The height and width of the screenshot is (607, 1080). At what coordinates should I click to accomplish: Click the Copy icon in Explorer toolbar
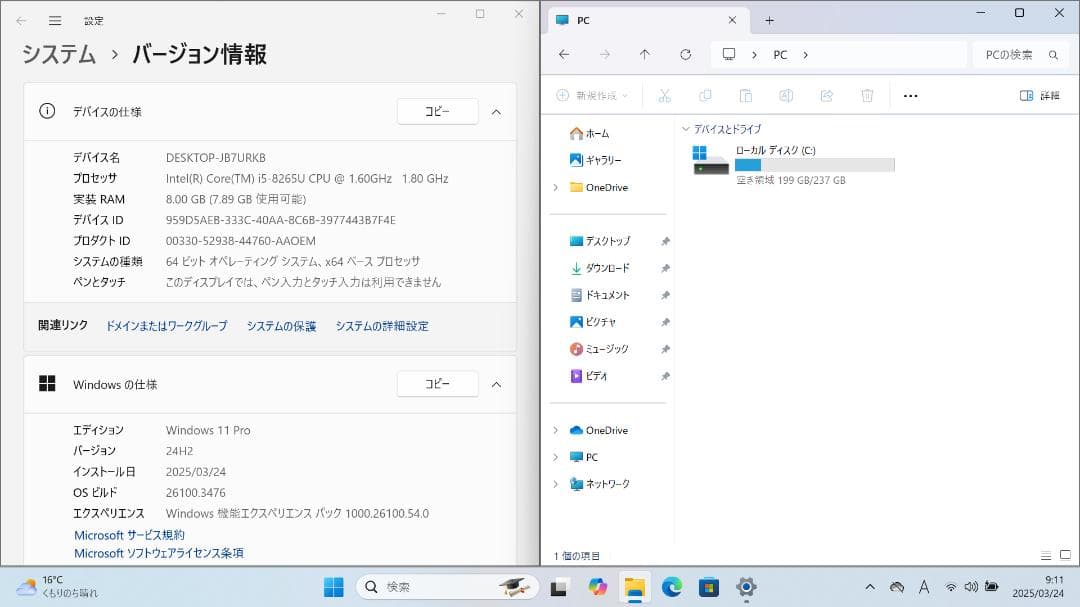(x=705, y=95)
